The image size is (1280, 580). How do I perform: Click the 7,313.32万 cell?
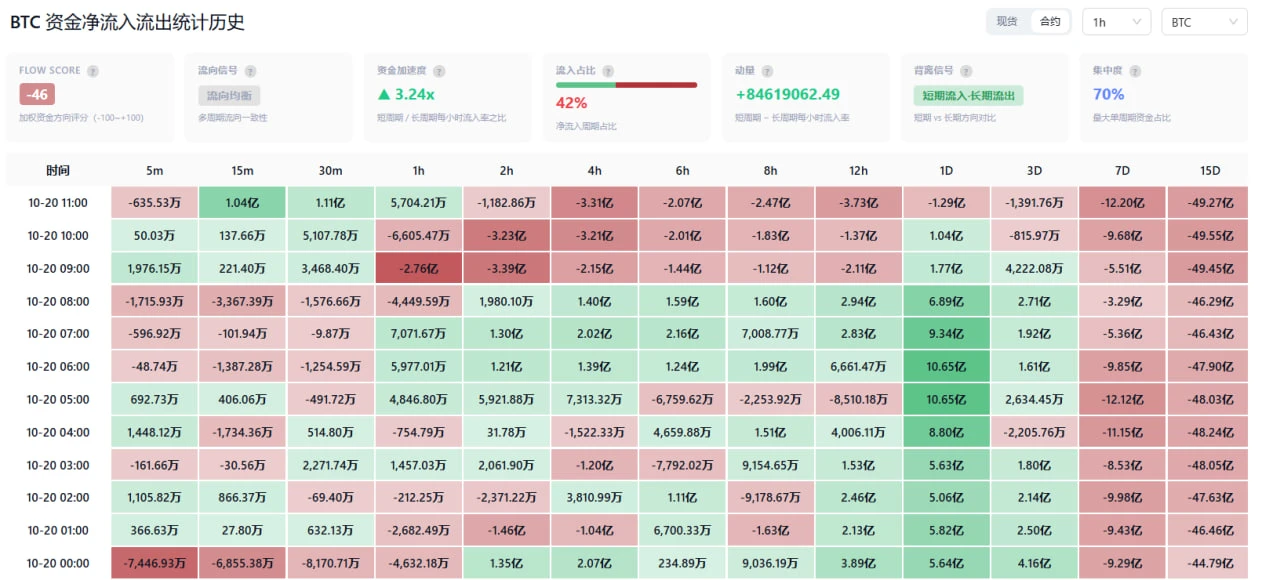click(595, 400)
